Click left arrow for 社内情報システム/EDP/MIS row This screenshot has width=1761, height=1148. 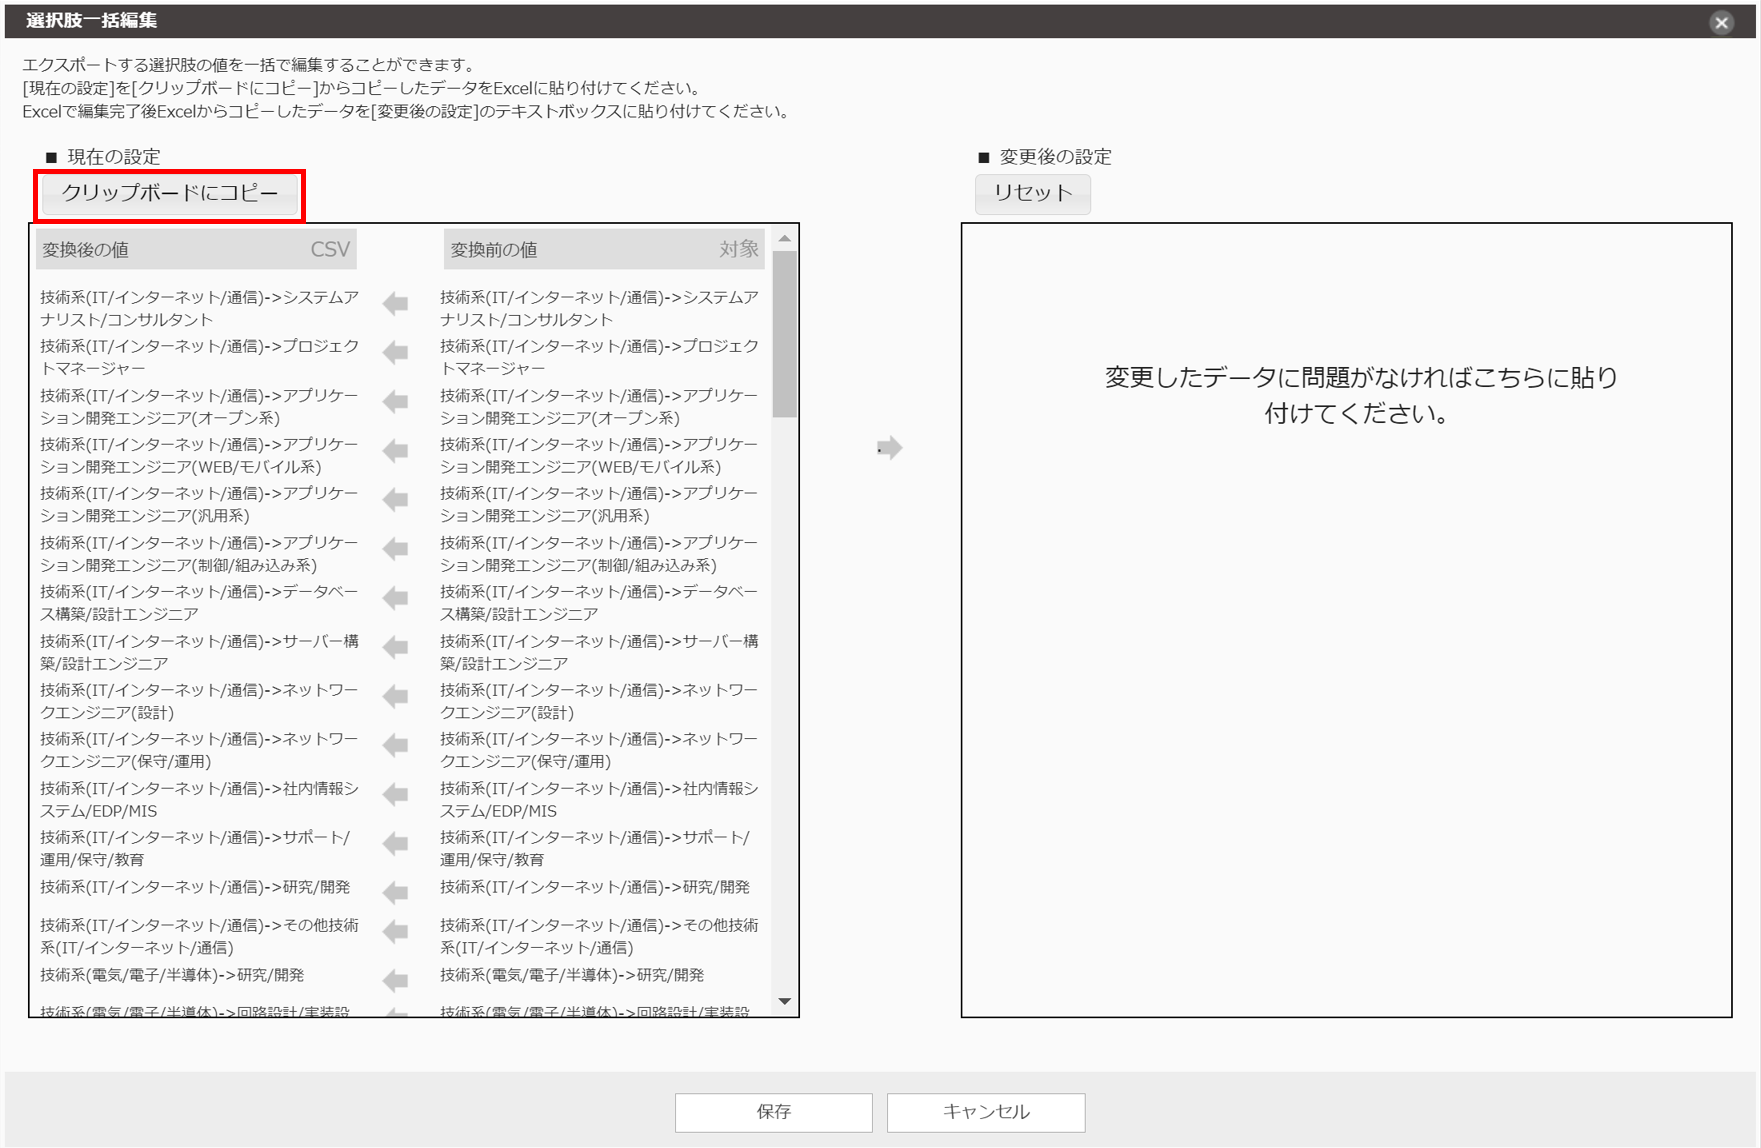coord(396,794)
